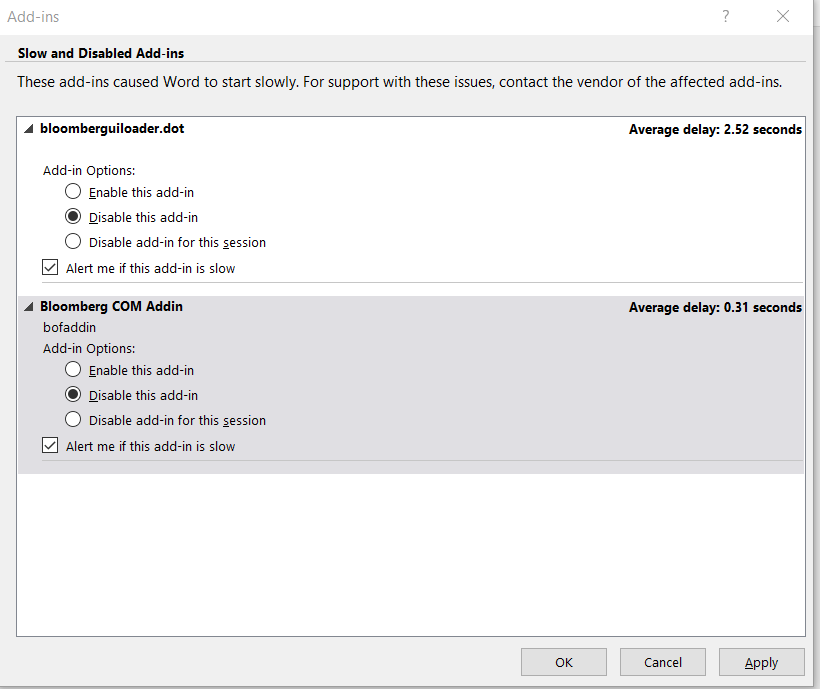Enable the bloomberguiloader.dot add-in

point(72,190)
